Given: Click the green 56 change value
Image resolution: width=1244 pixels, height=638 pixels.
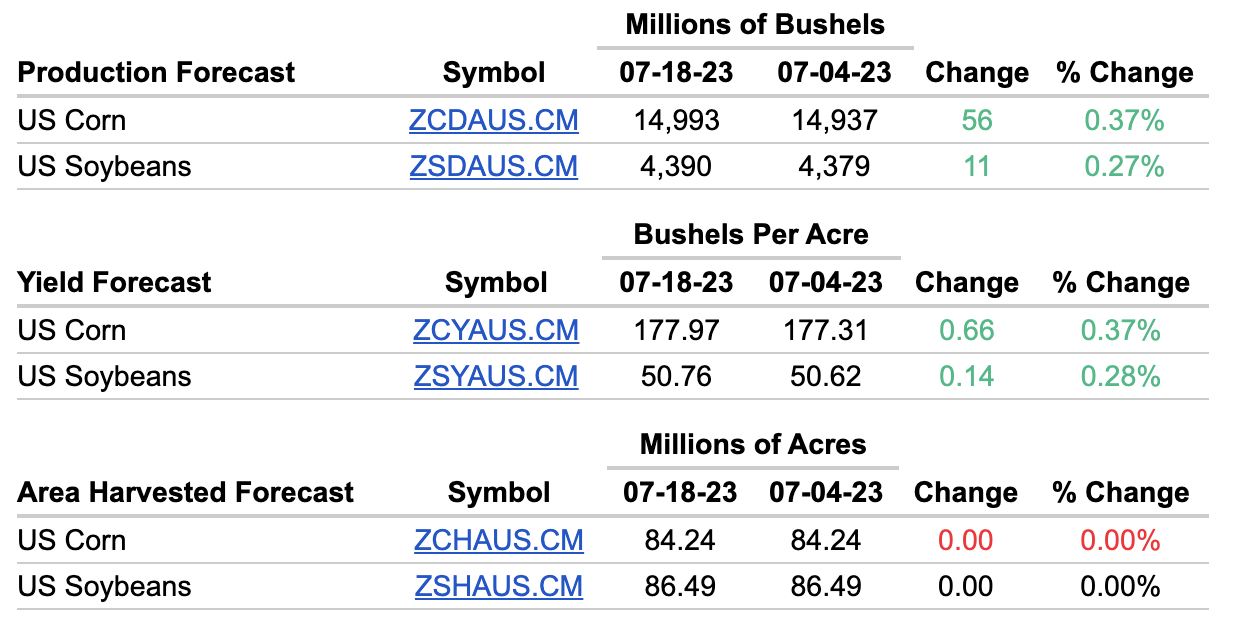Looking at the screenshot, I should coord(977,121).
